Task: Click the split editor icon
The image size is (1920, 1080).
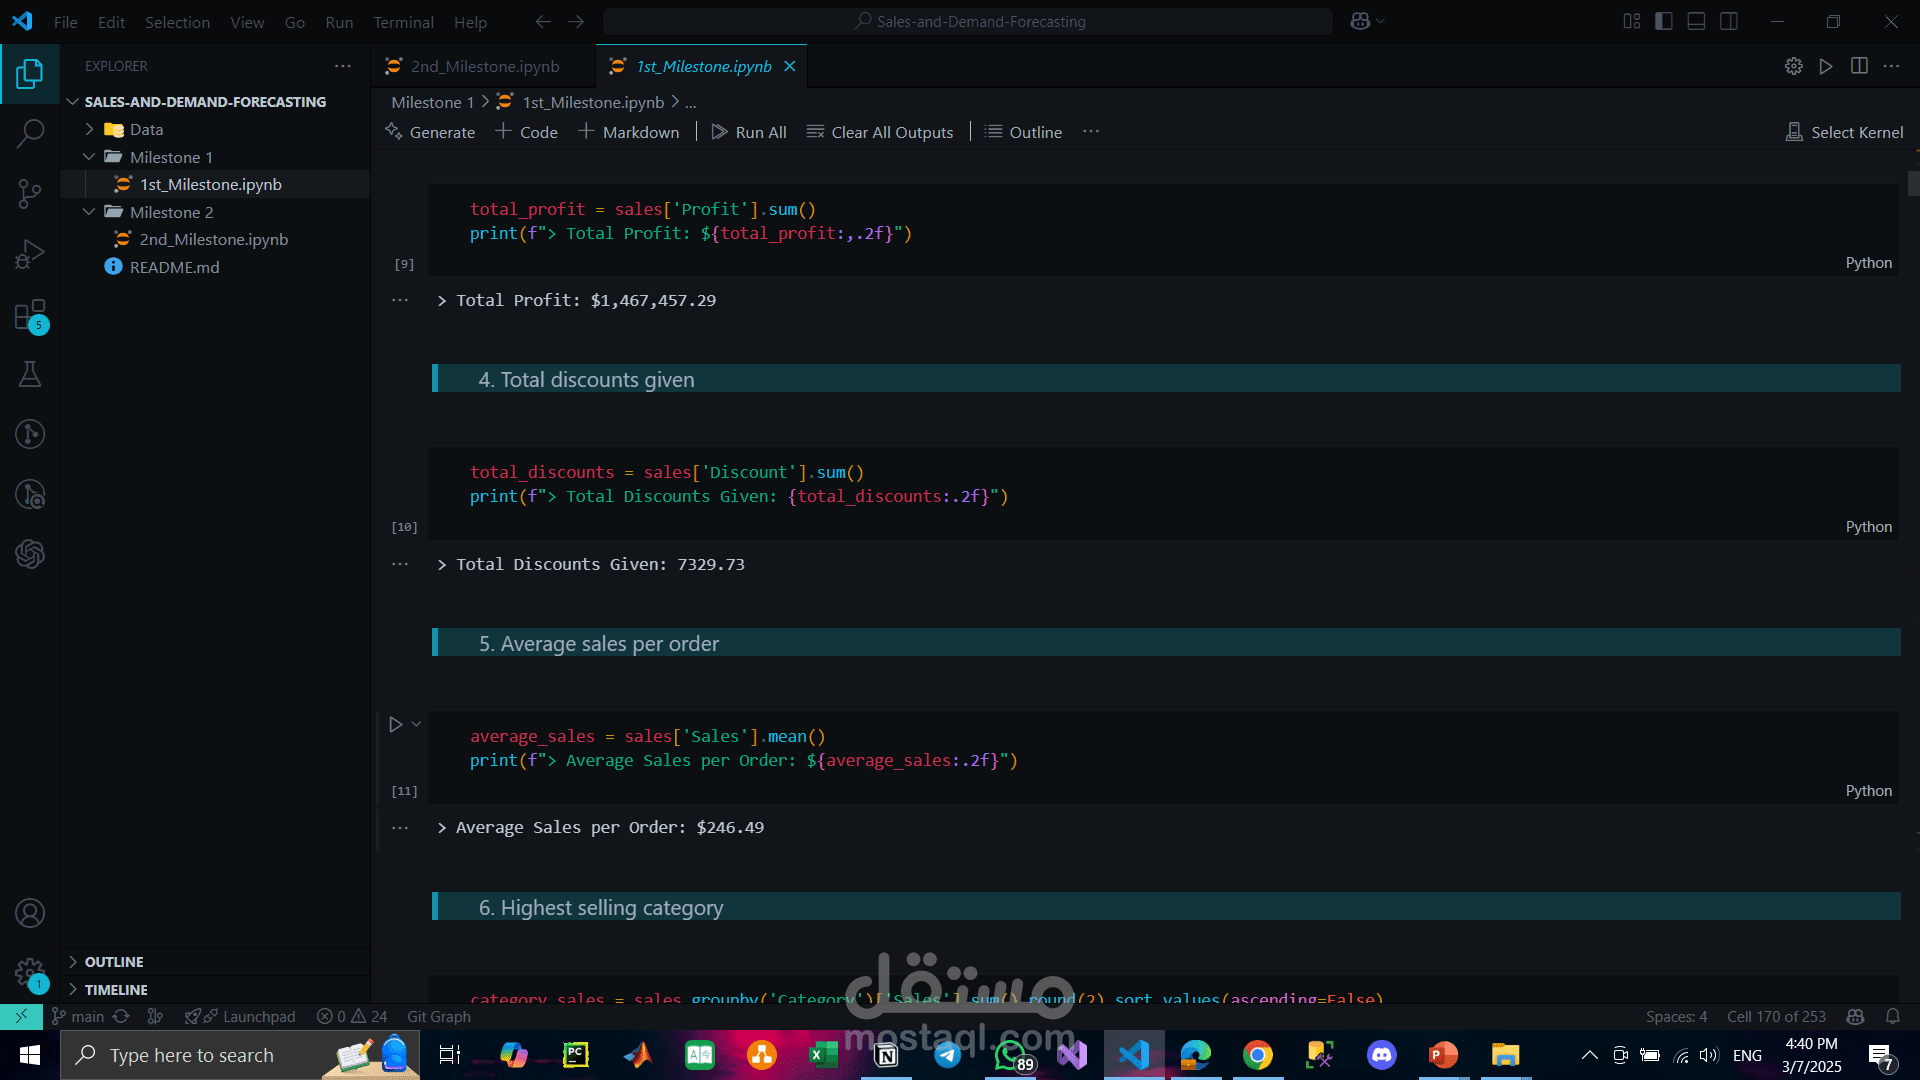Action: [x=1859, y=66]
